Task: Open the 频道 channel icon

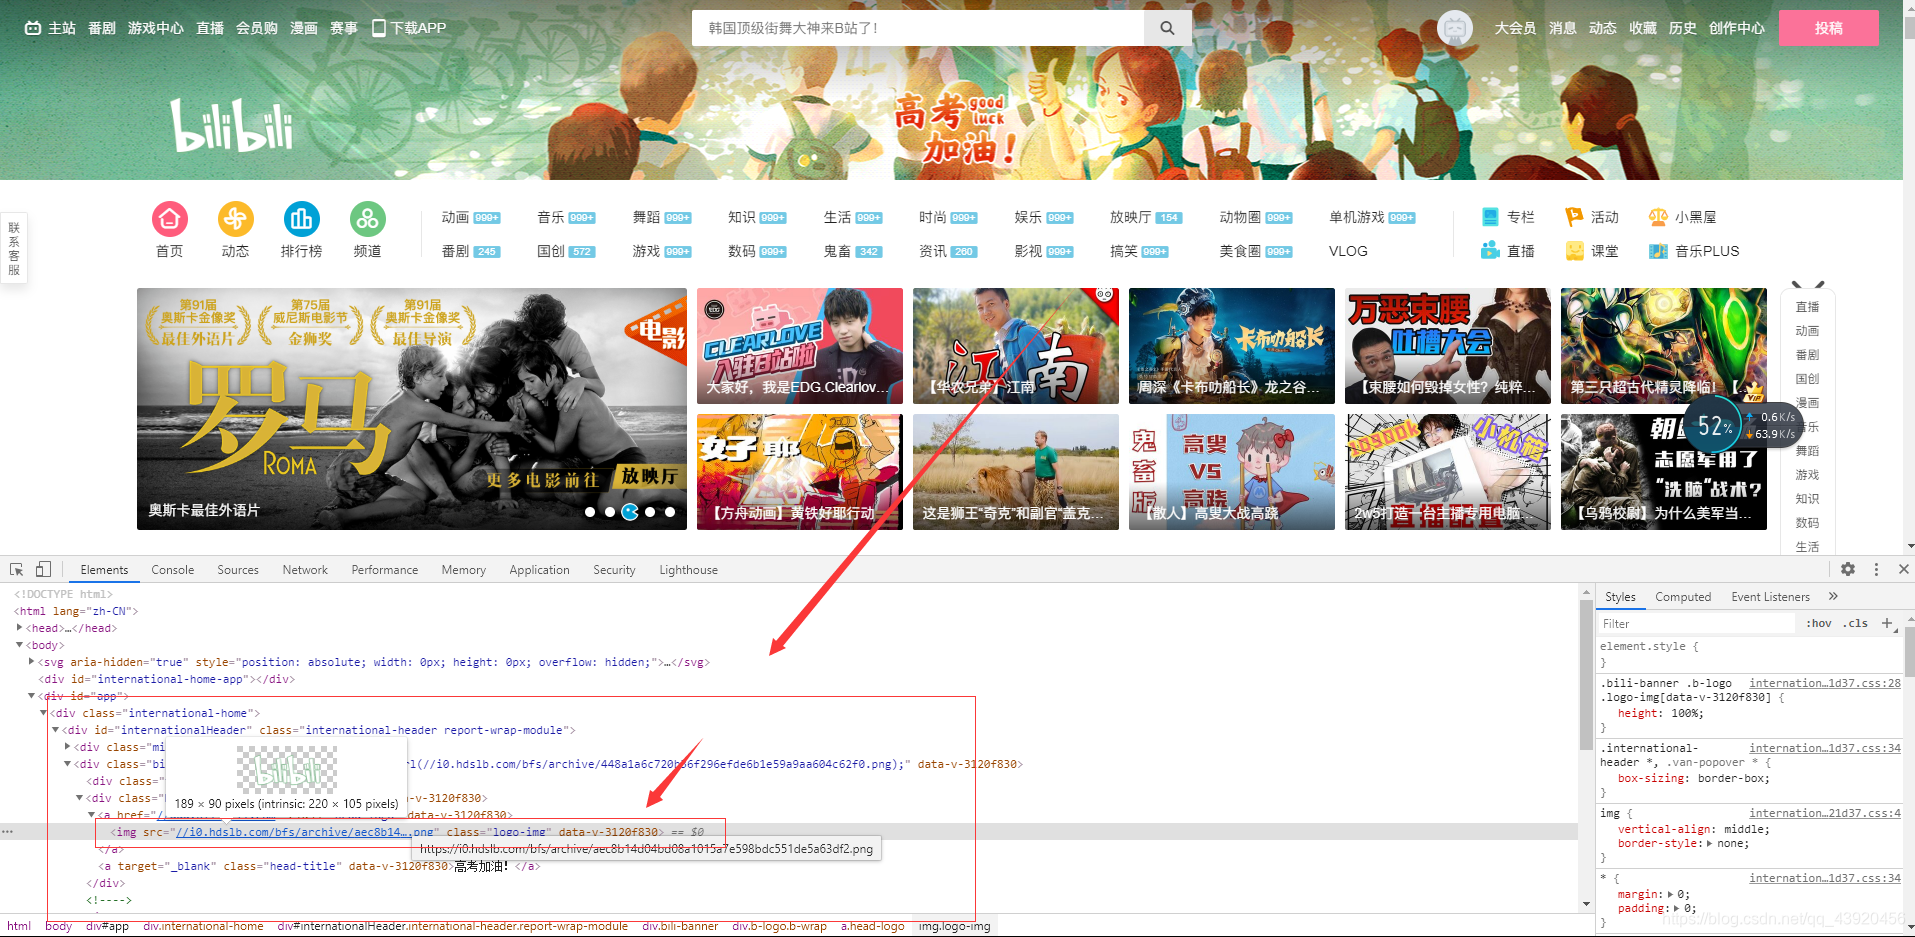Action: [x=368, y=219]
